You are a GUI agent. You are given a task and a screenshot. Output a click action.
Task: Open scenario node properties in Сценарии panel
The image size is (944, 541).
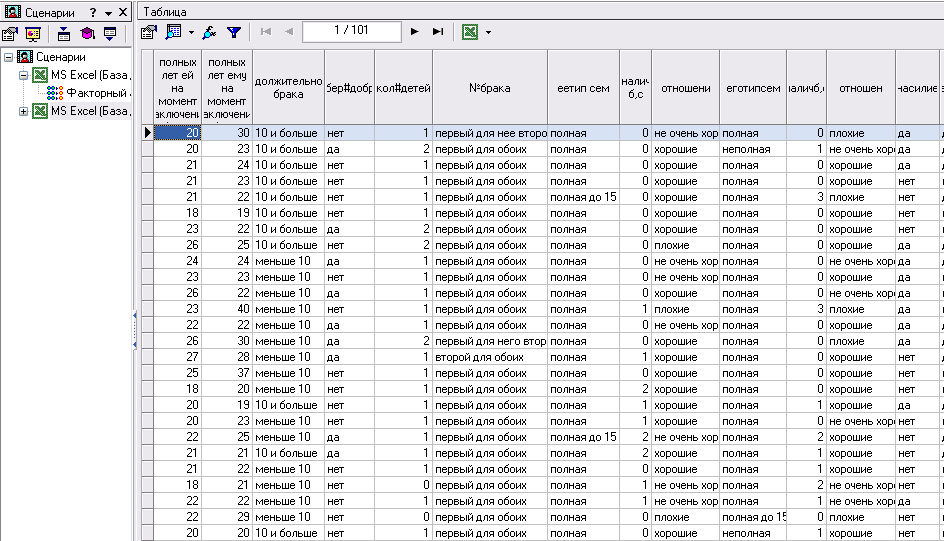pos(10,34)
